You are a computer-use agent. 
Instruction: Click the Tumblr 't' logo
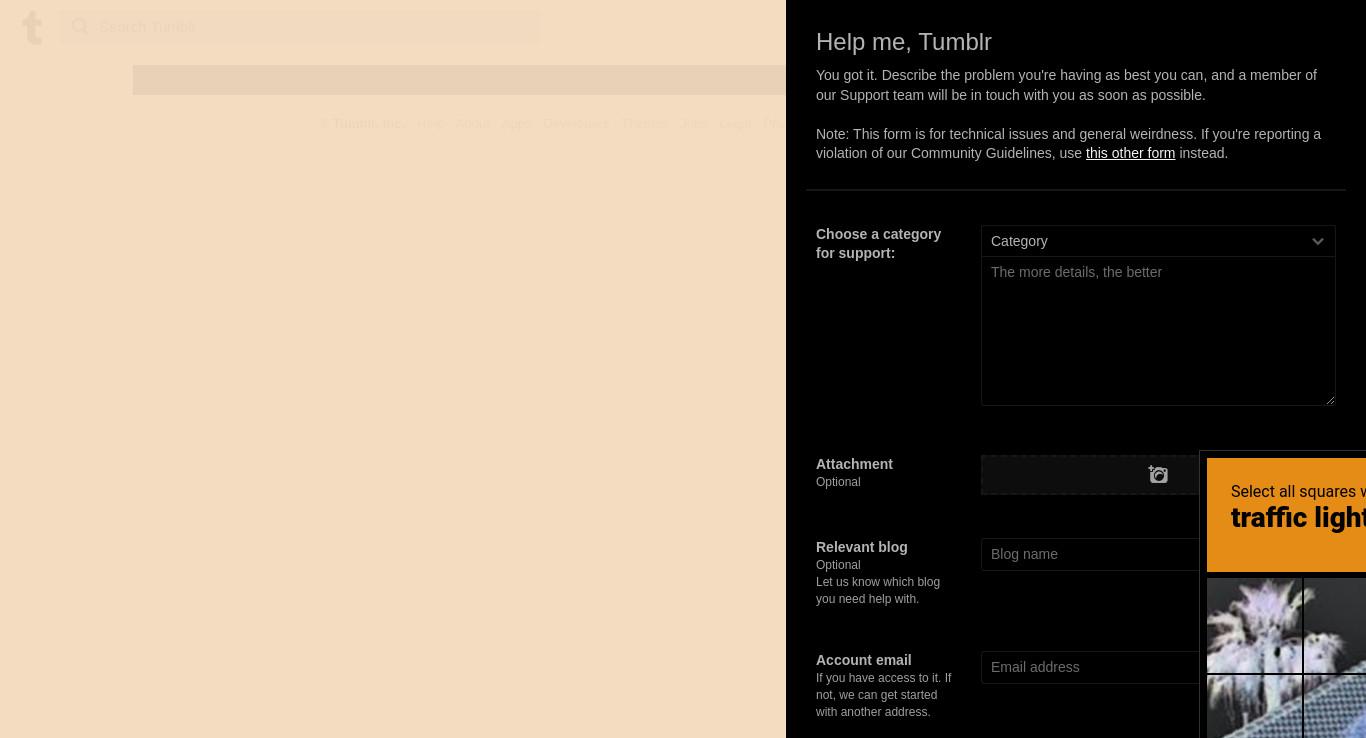[x=32, y=28]
